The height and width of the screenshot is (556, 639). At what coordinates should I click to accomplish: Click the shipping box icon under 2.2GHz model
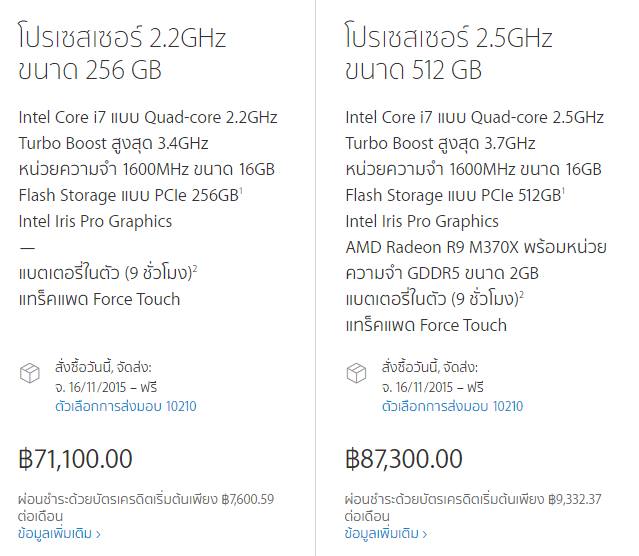point(29,373)
